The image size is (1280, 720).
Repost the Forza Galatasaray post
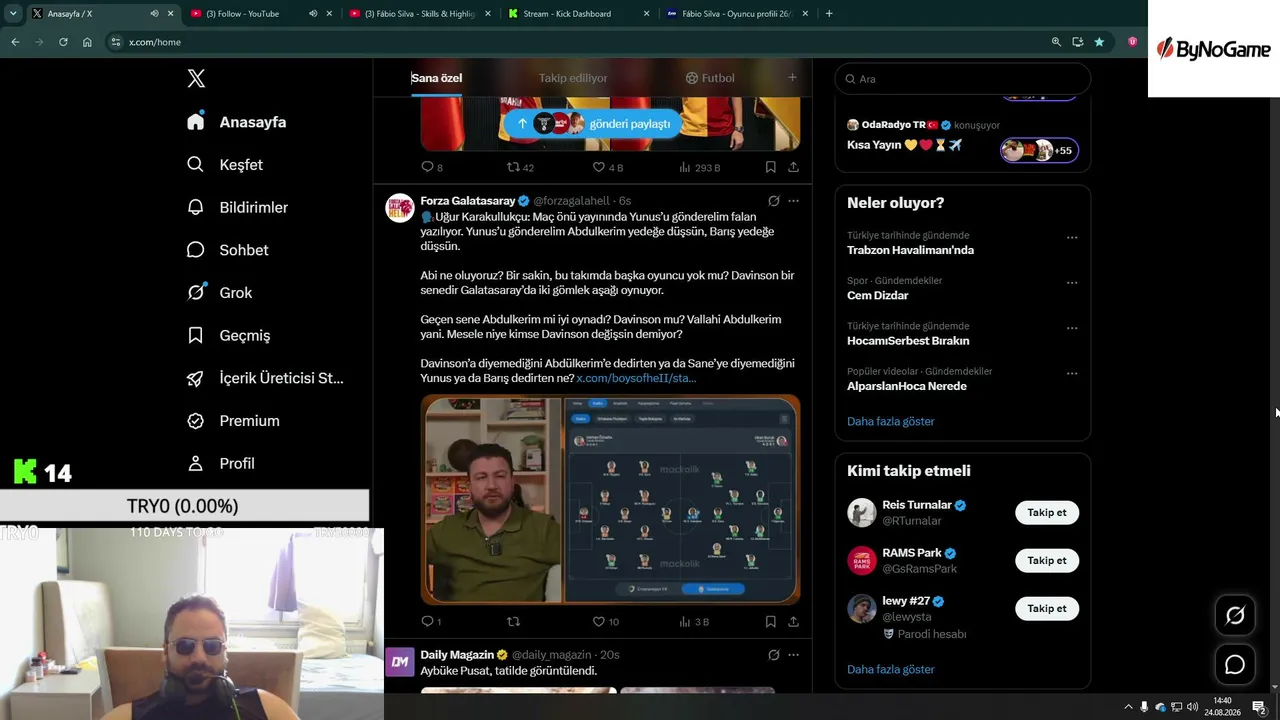coord(513,621)
